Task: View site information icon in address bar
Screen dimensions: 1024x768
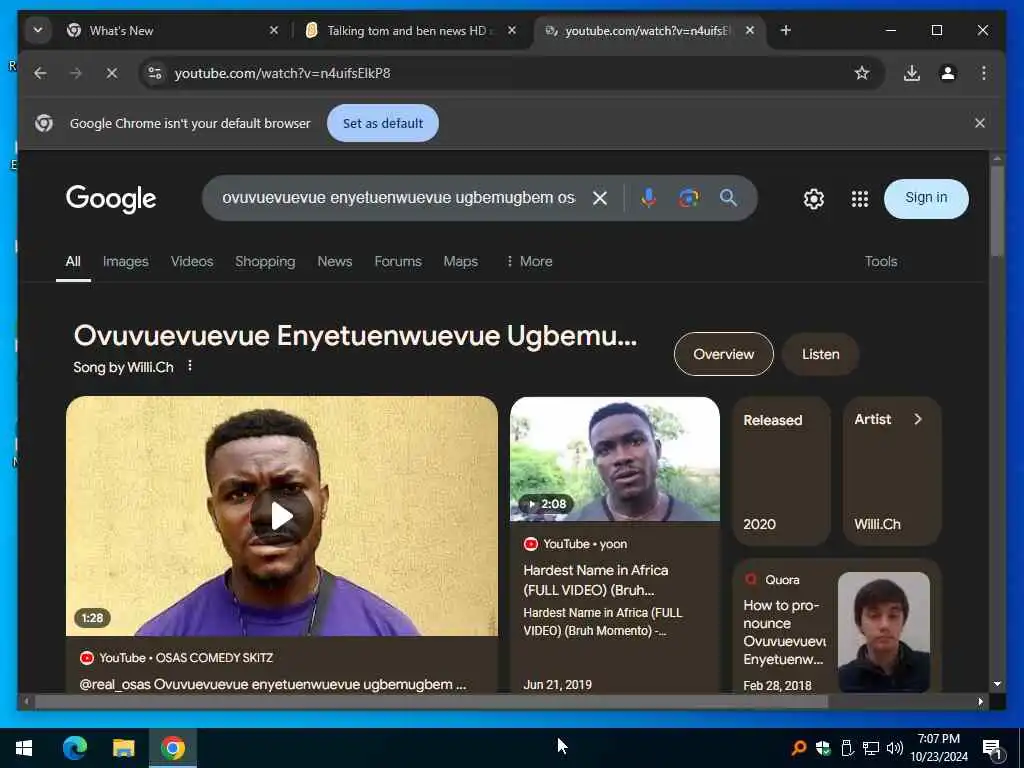Action: click(155, 73)
